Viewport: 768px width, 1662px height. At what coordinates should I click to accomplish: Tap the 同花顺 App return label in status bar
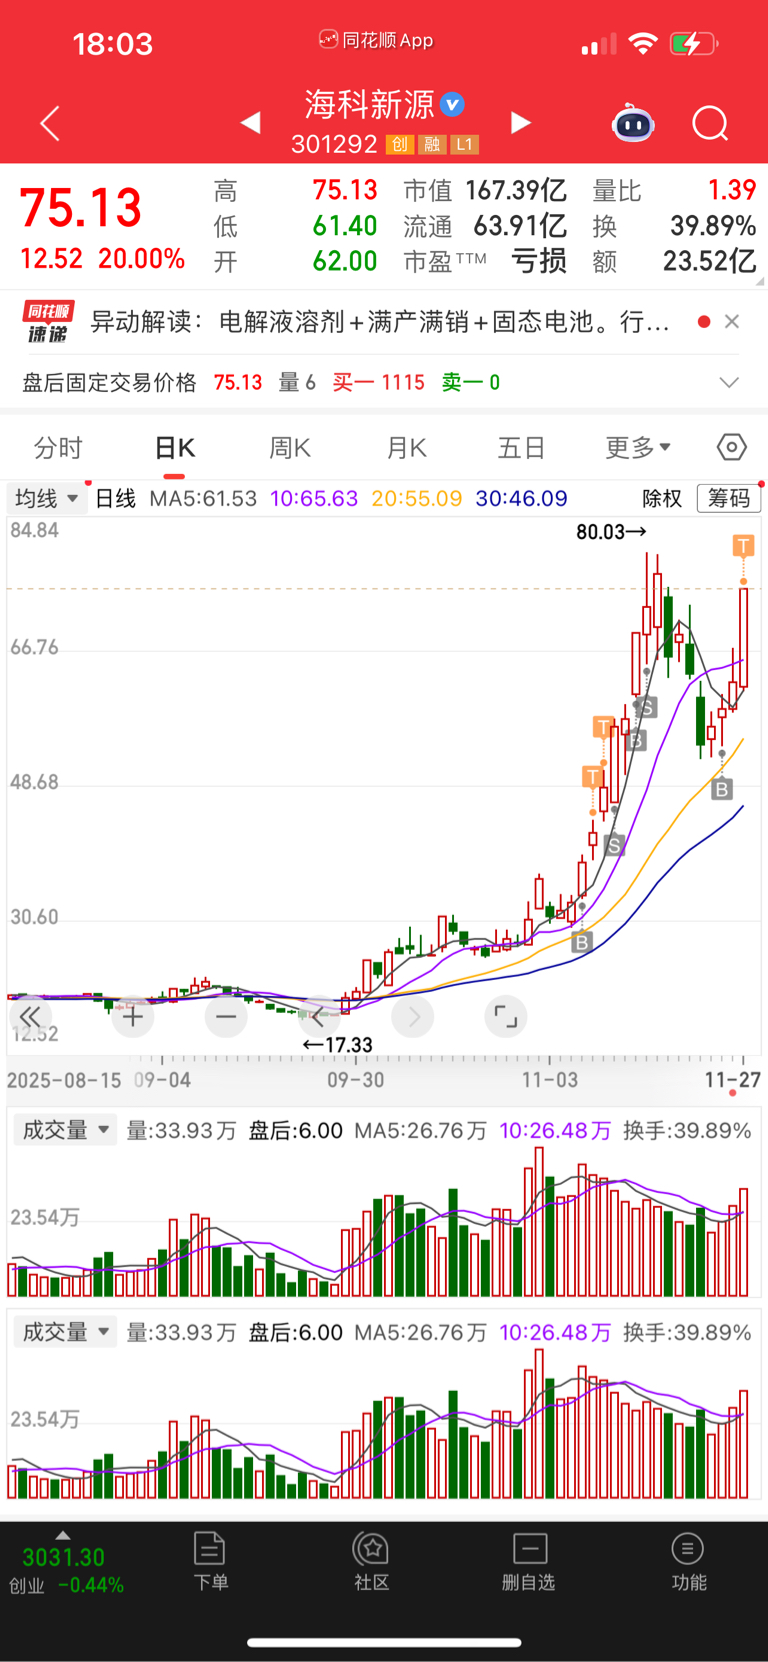(x=376, y=40)
